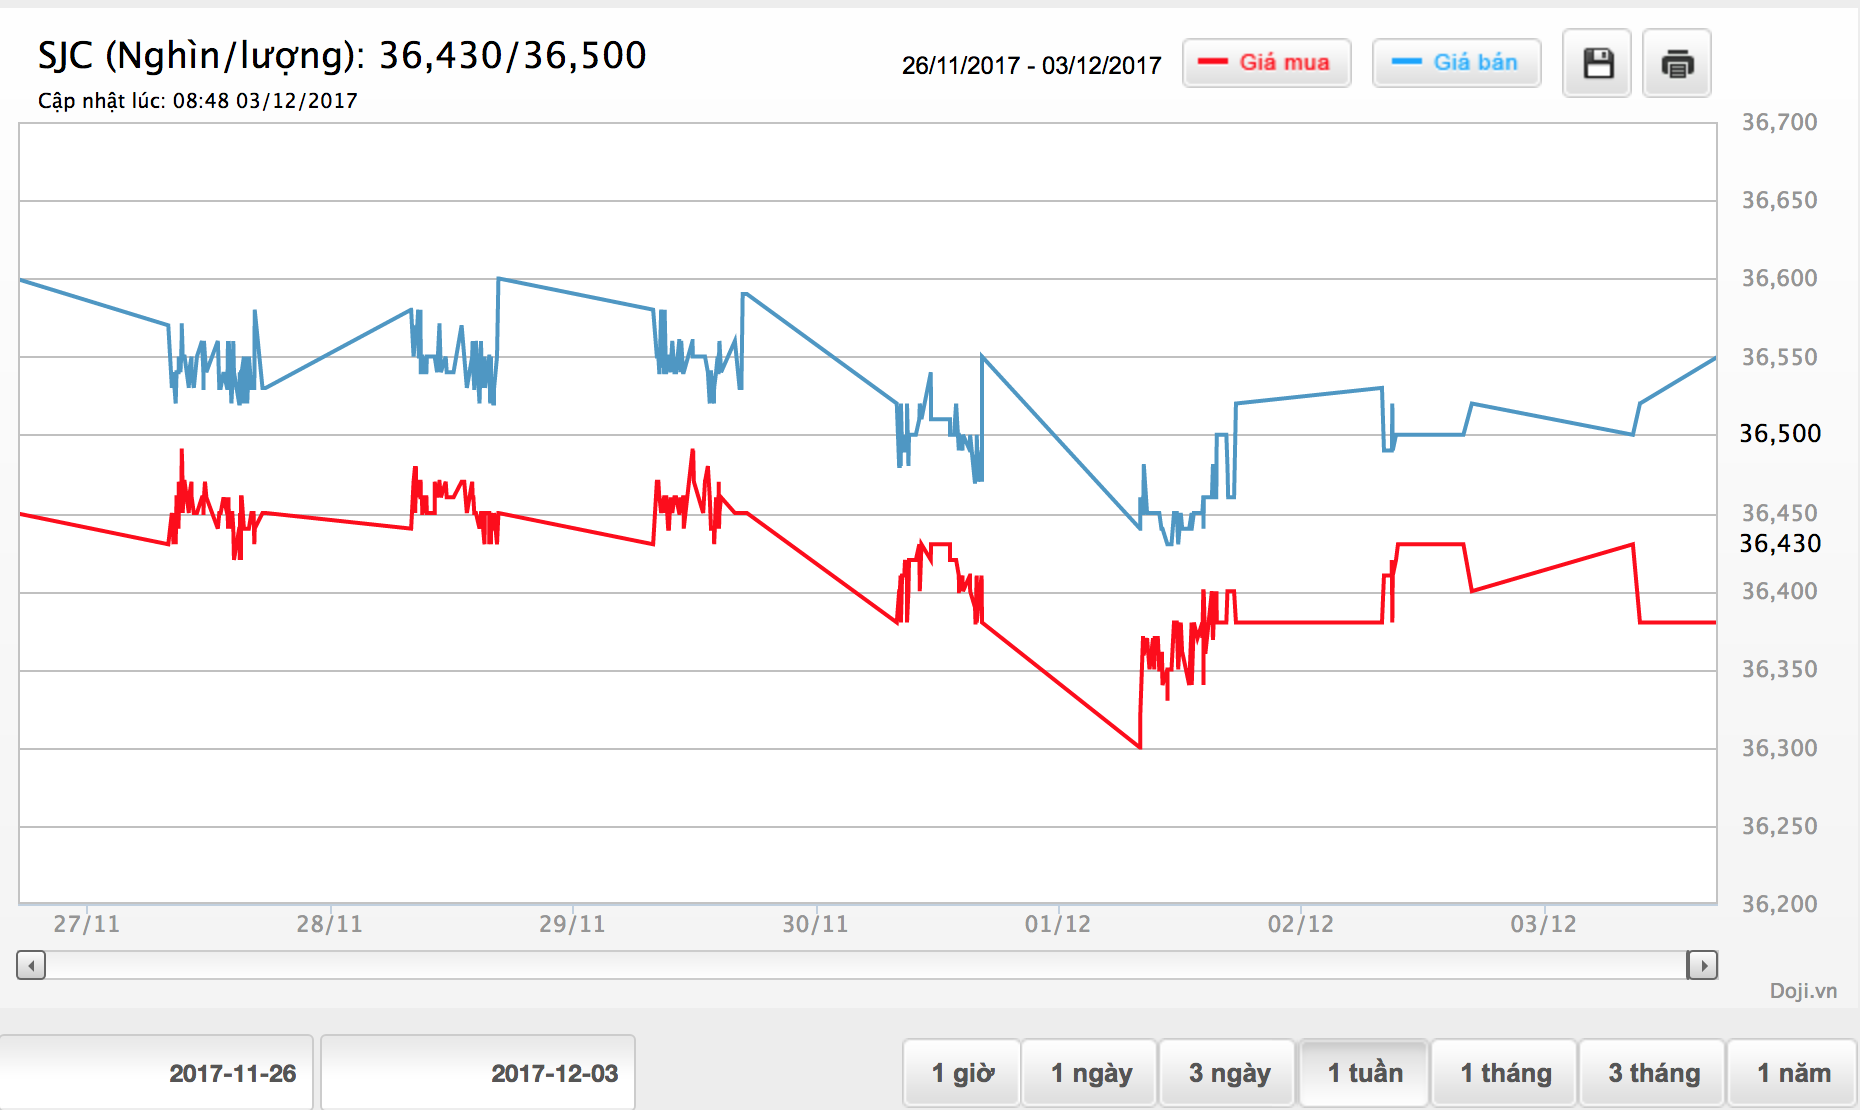Select the 3 tháng time range
The image size is (1860, 1110).
click(1653, 1073)
